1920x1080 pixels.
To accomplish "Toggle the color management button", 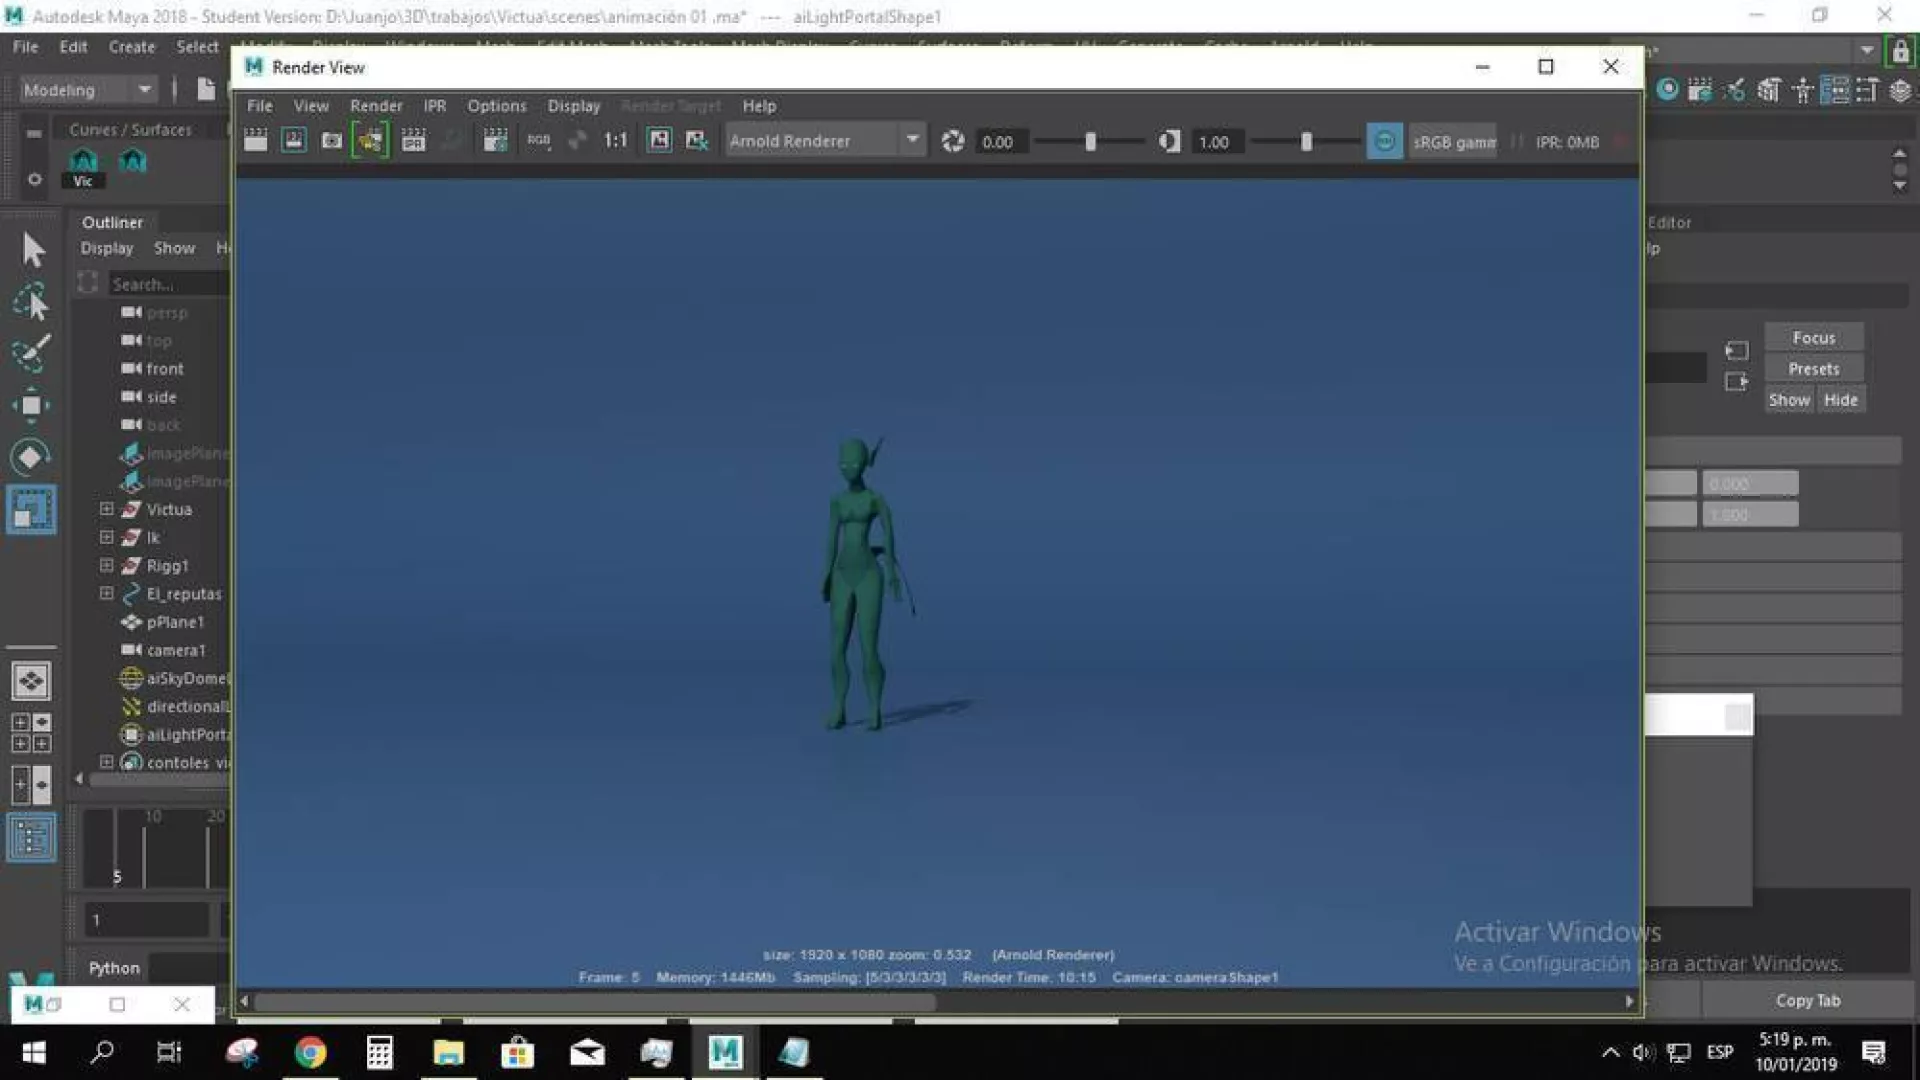I will [1384, 142].
